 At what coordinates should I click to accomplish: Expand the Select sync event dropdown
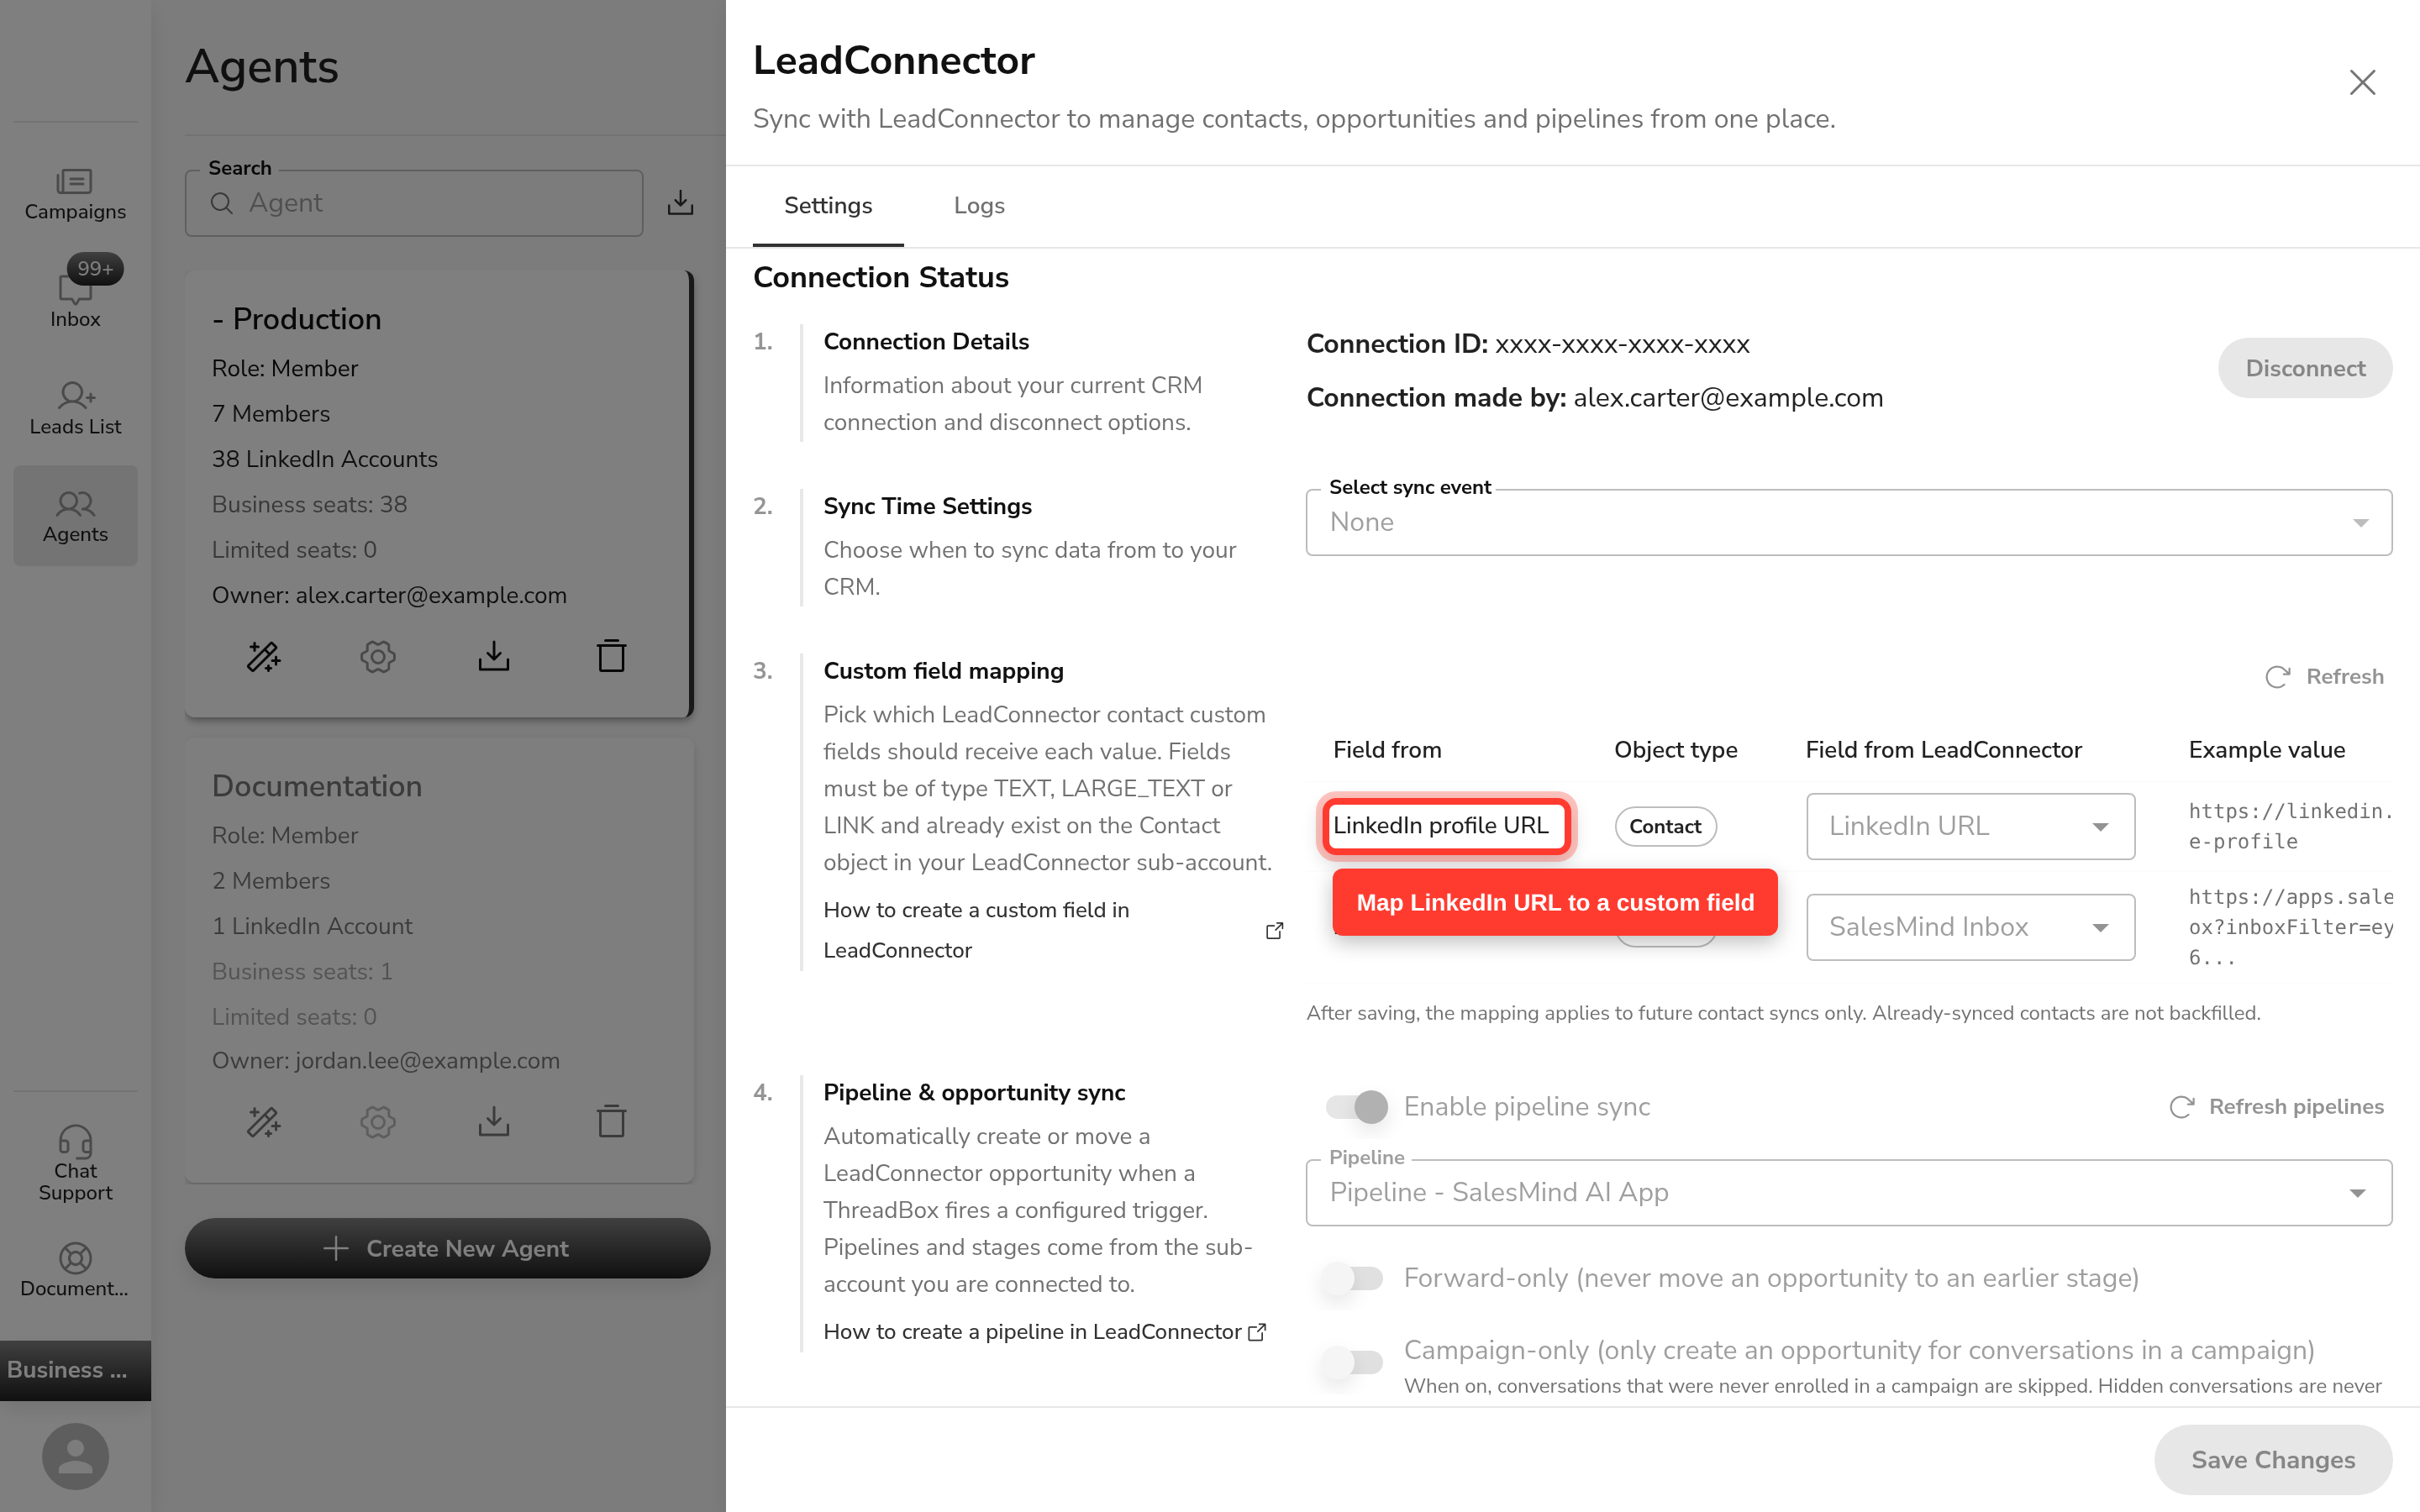pyautogui.click(x=1848, y=522)
